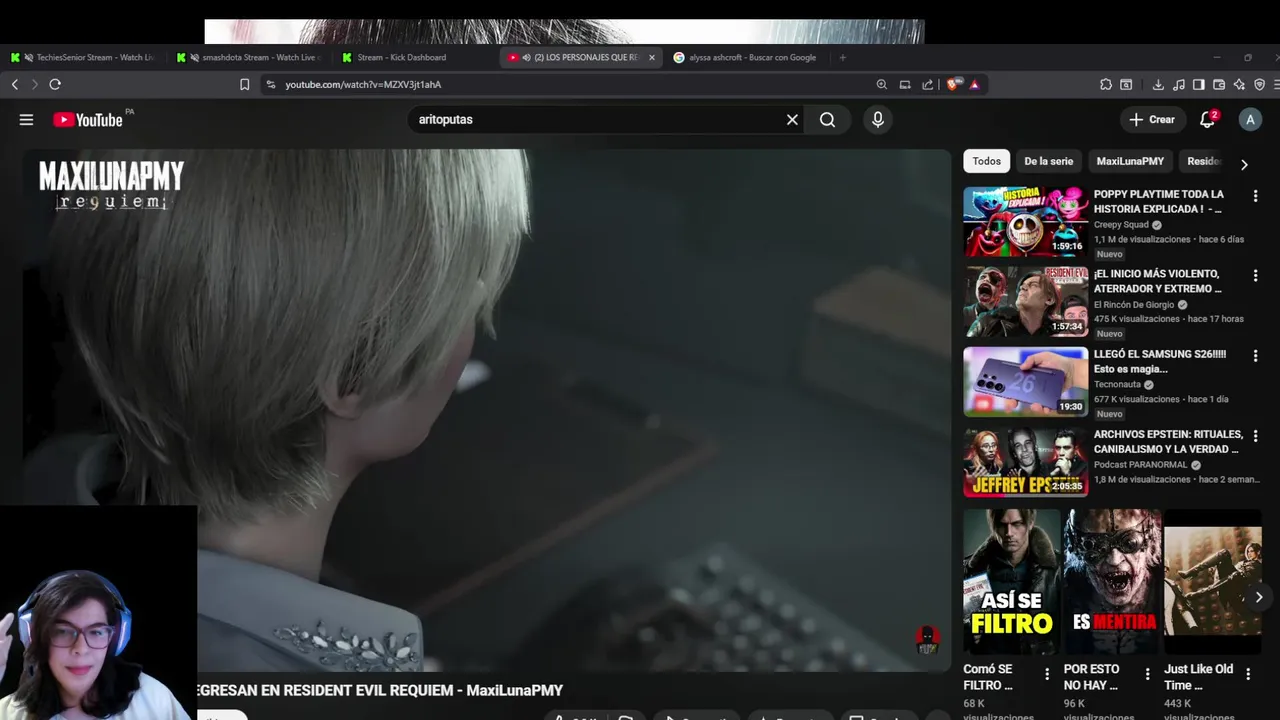Viewport: 1280px width, 720px height.
Task: Open the Es Mentira short thumbnail
Action: pyautogui.click(x=1112, y=582)
